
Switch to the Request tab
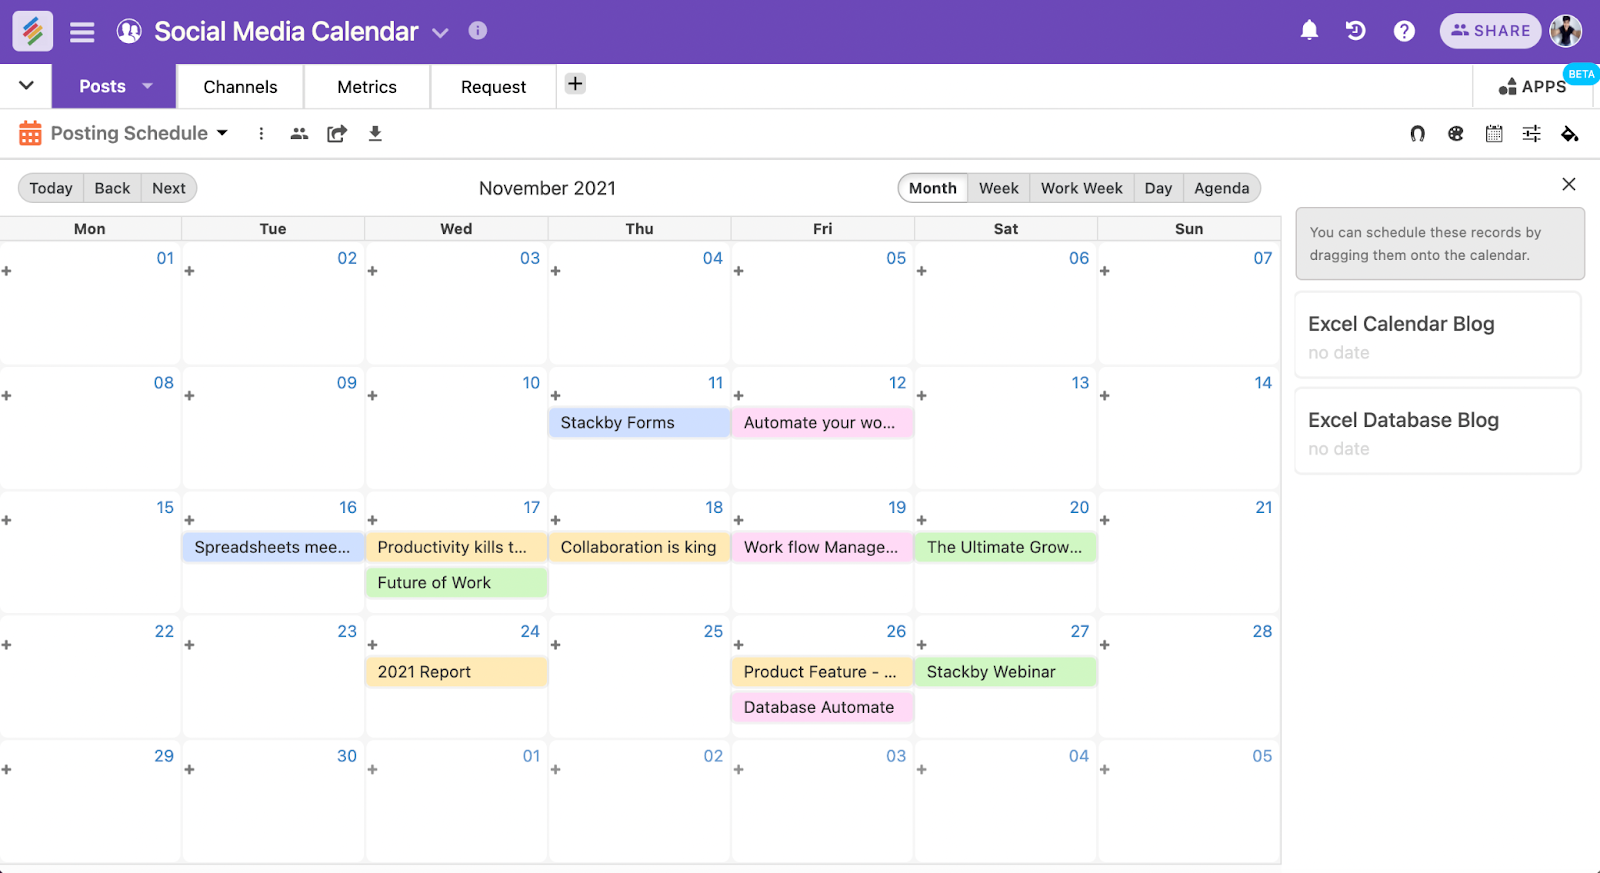tap(493, 87)
